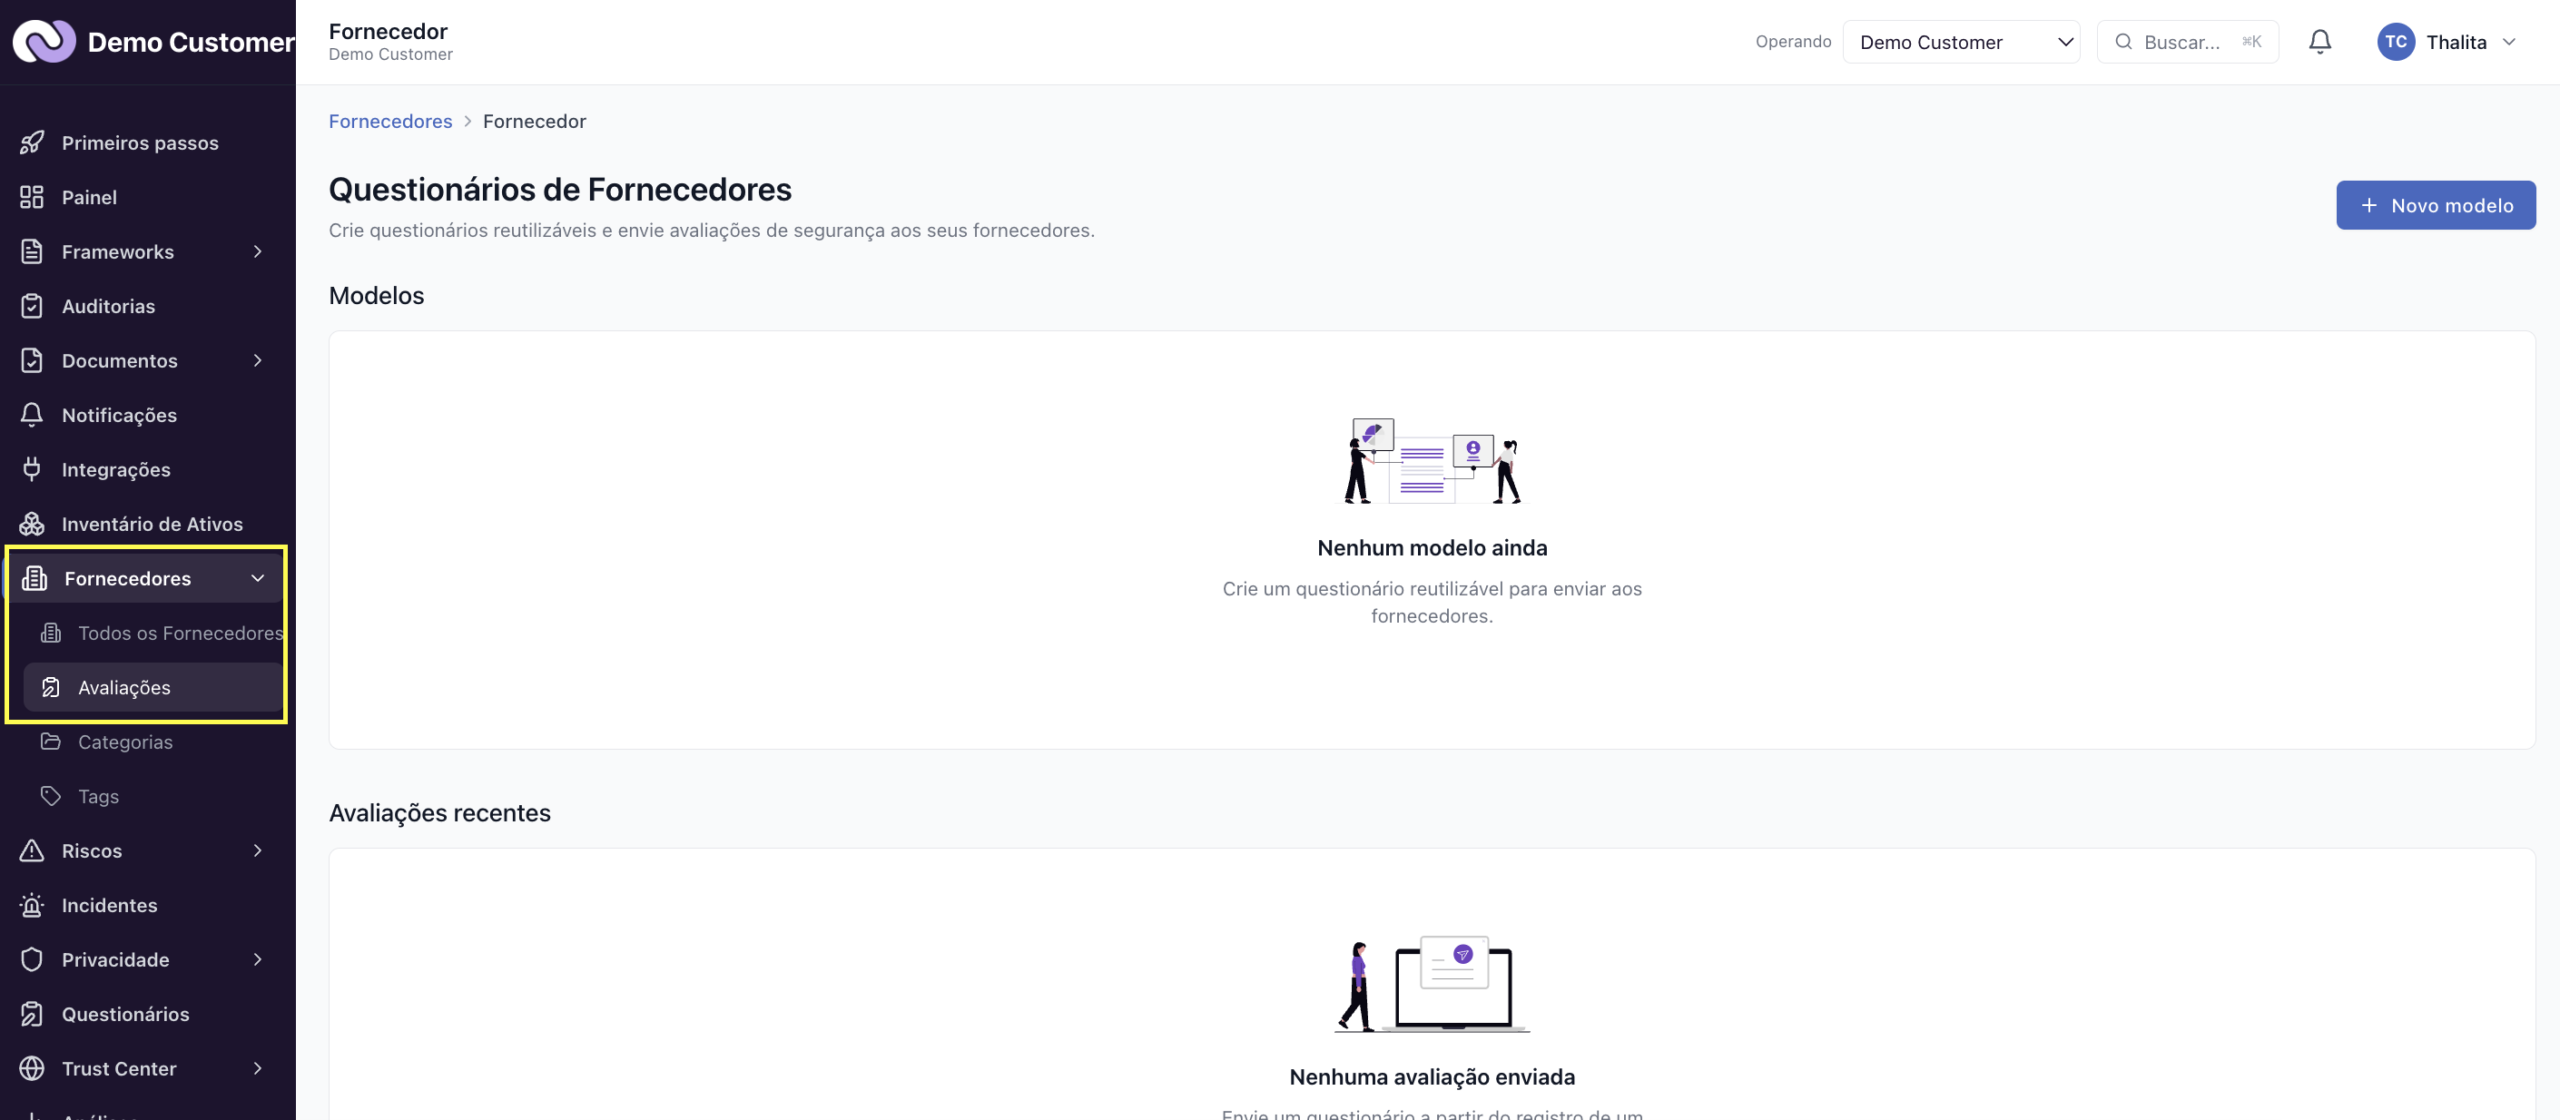Click the Riscos warning triangle icon
This screenshot has height=1120, width=2560.
[32, 850]
